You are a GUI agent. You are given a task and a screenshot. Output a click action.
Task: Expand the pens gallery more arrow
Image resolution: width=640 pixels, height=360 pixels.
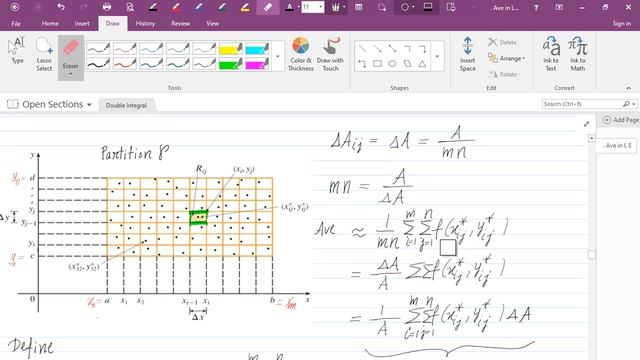click(278, 56)
